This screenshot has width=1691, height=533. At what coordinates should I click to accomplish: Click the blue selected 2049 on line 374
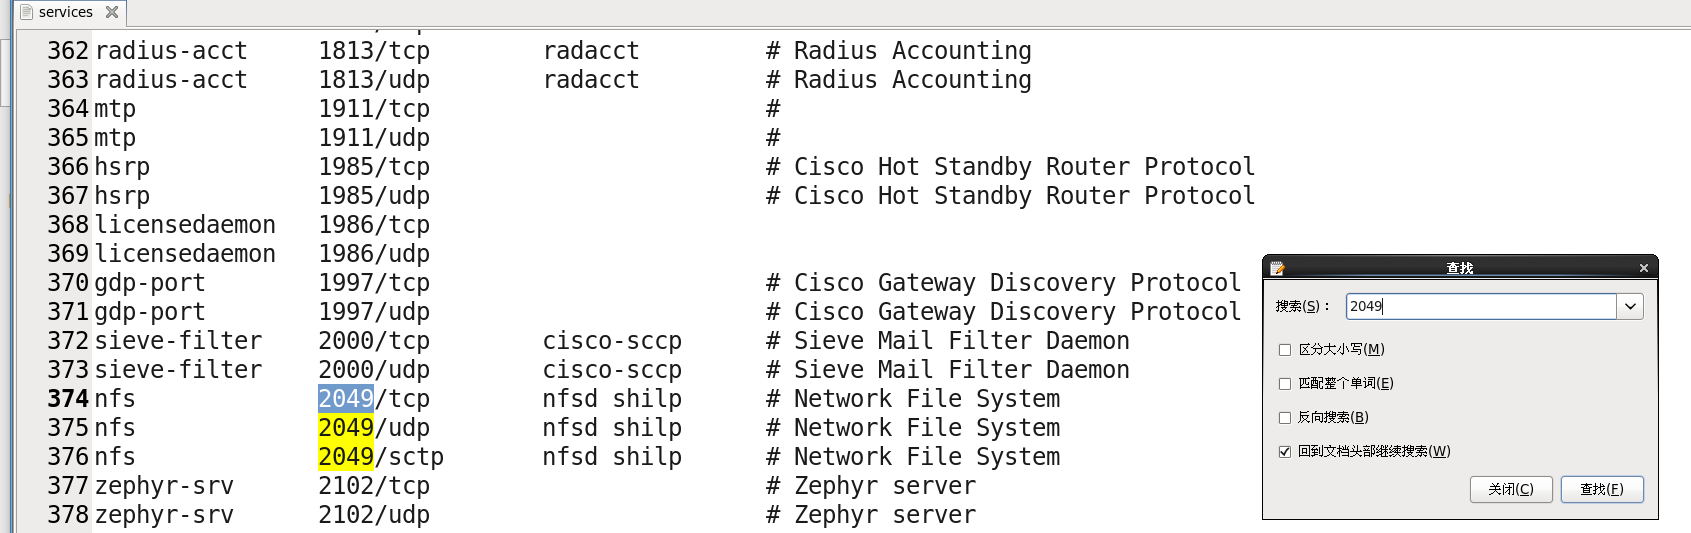(346, 399)
